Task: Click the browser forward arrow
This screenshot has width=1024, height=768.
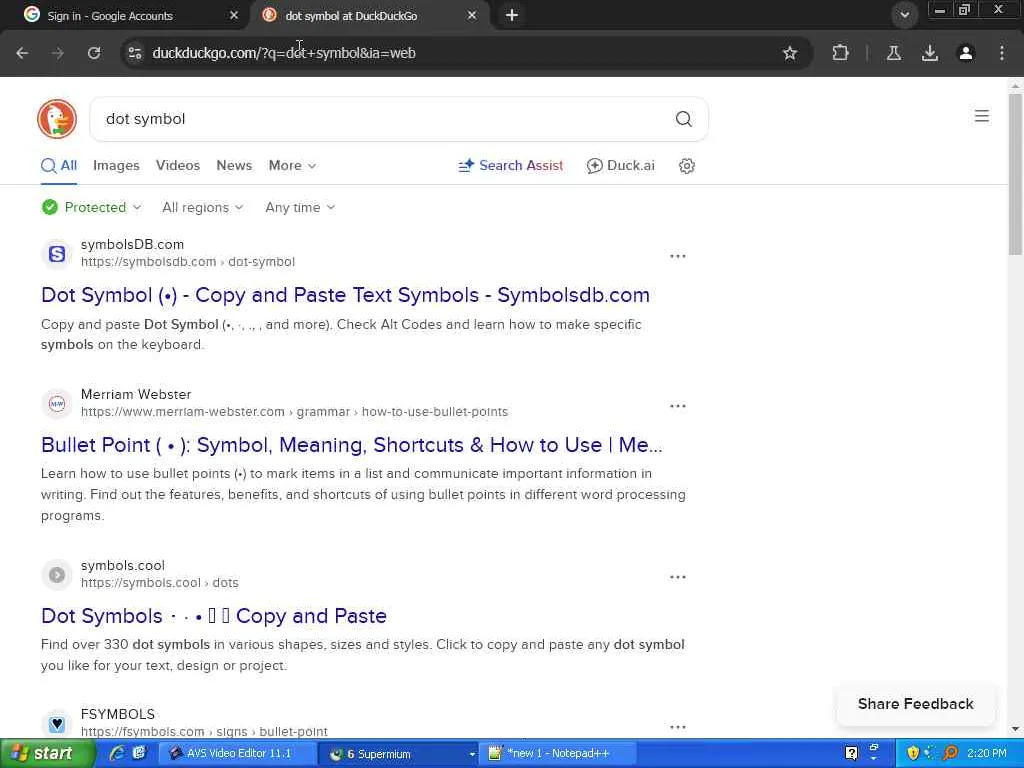Action: click(x=58, y=53)
